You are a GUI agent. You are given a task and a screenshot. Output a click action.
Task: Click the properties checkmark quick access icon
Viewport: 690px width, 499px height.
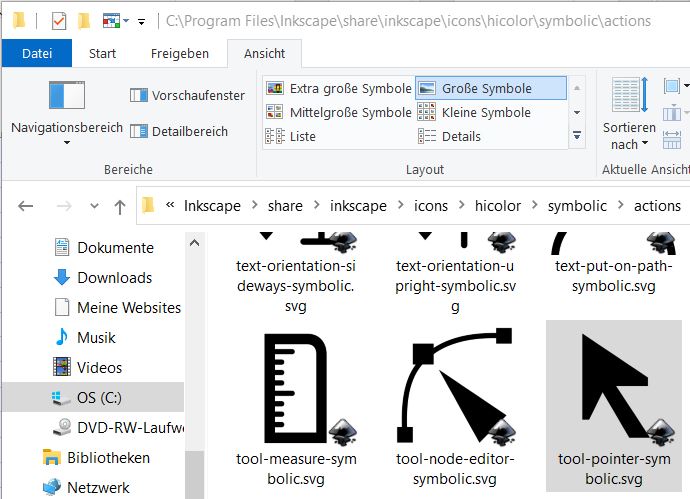pos(59,21)
